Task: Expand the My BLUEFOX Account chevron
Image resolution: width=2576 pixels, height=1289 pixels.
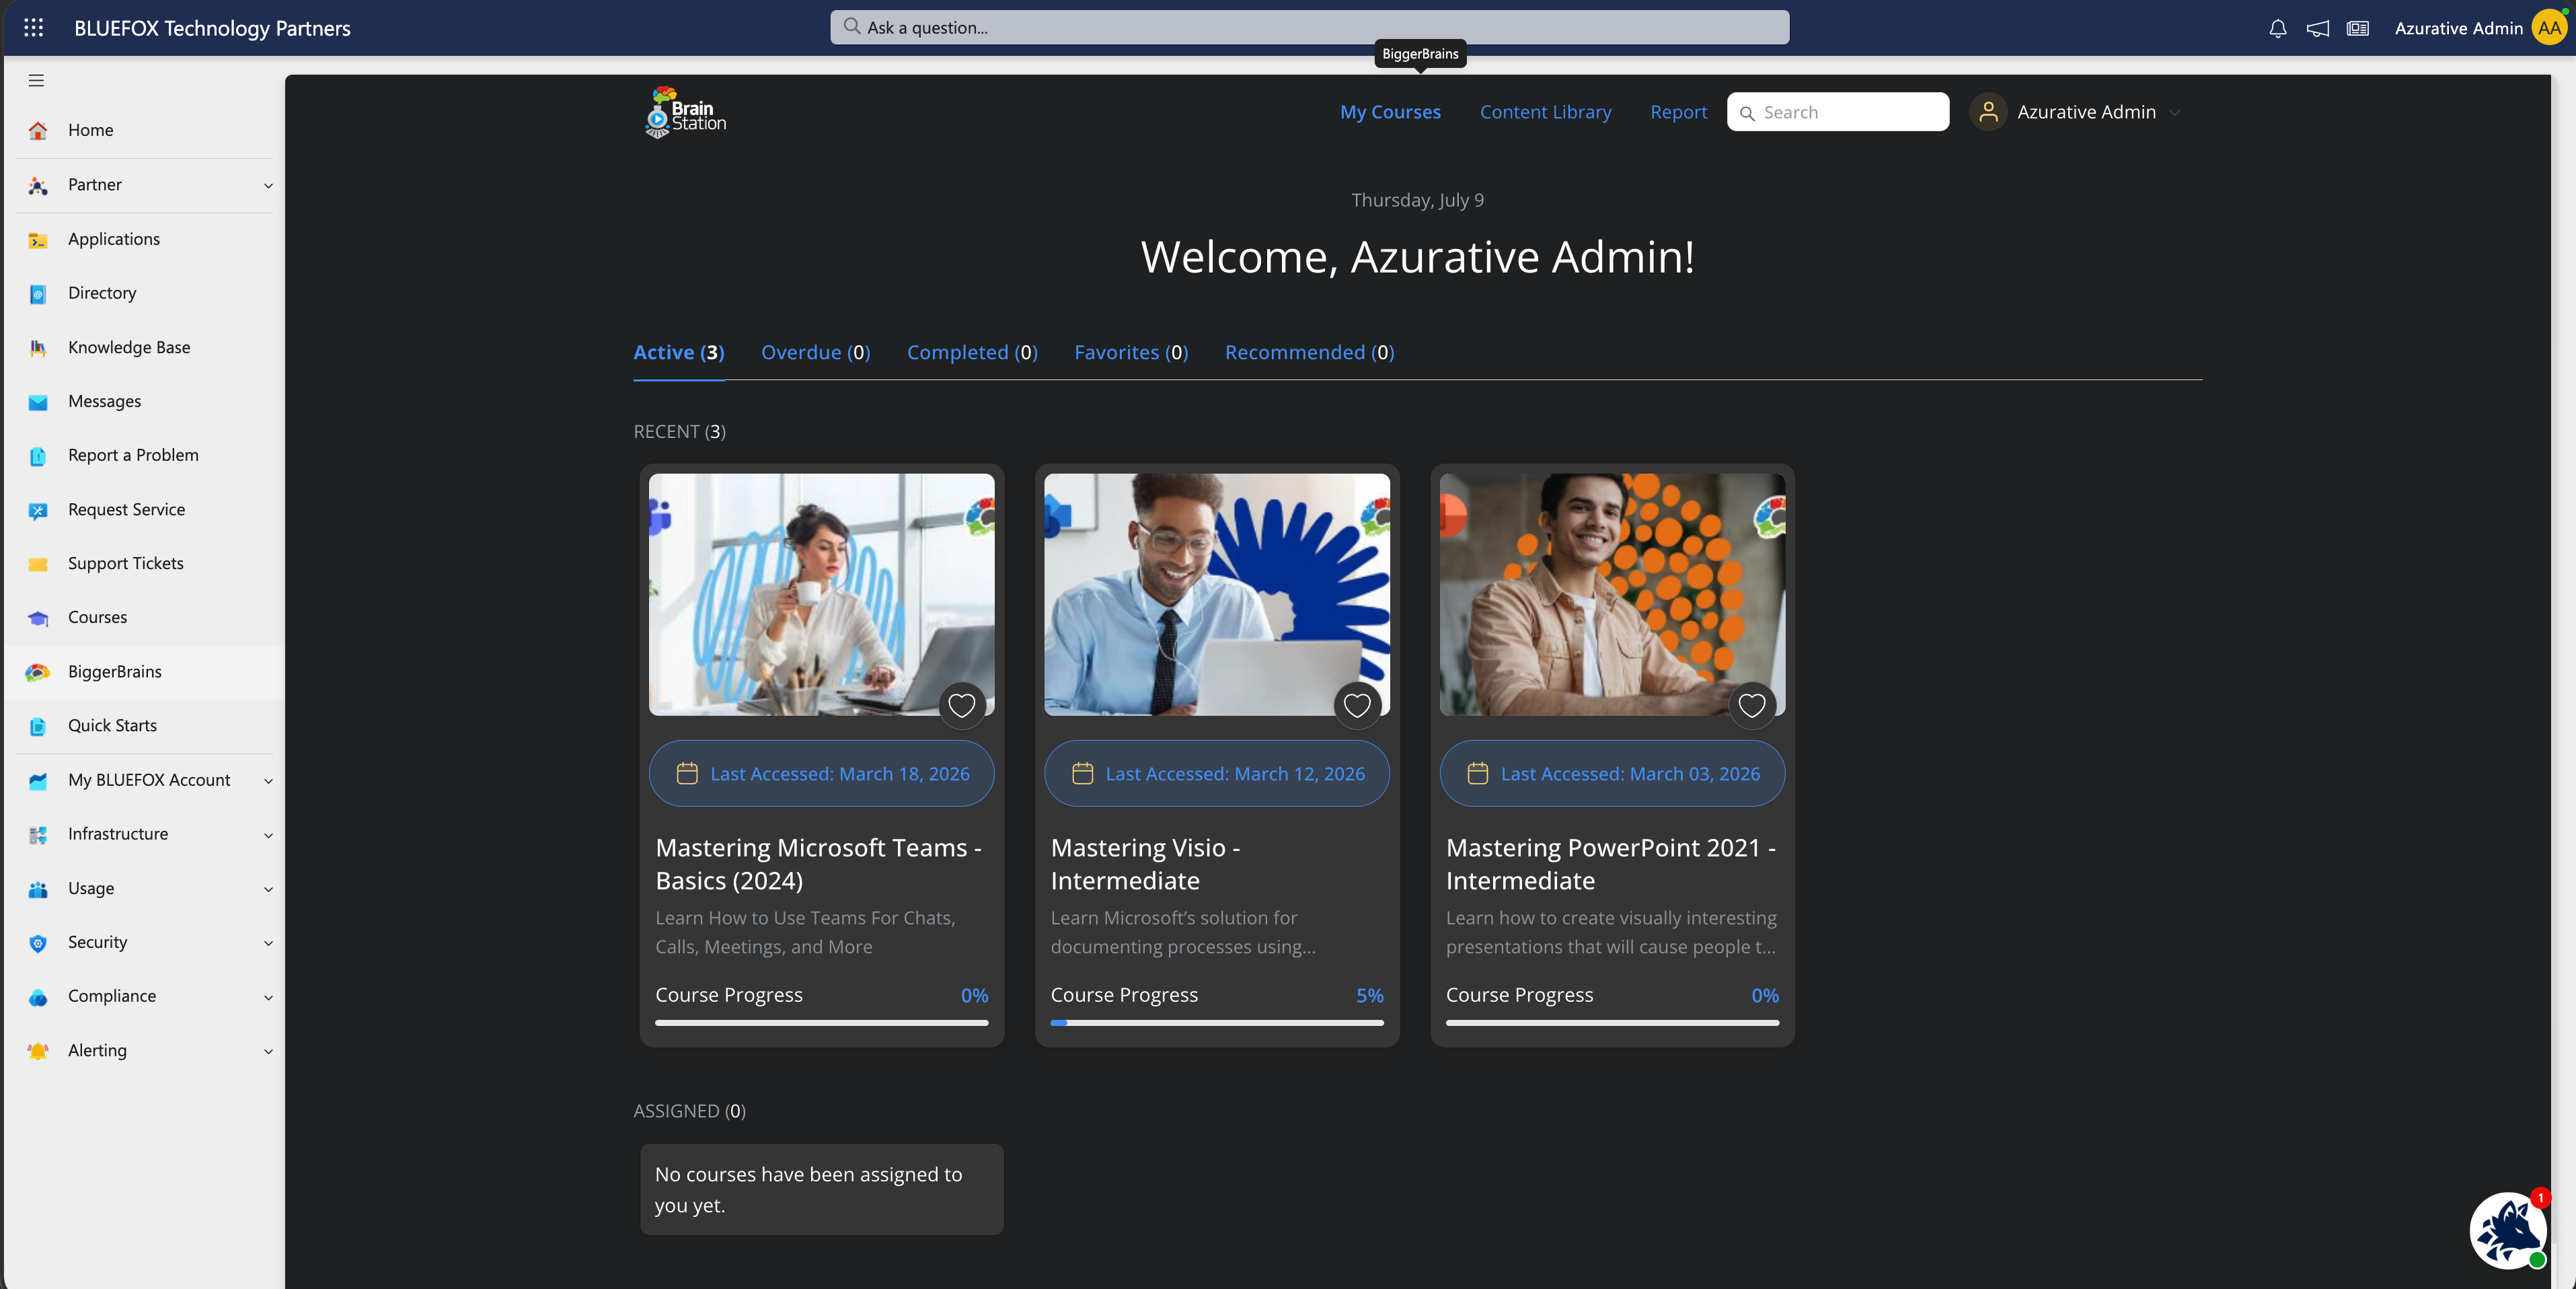Action: coord(268,781)
